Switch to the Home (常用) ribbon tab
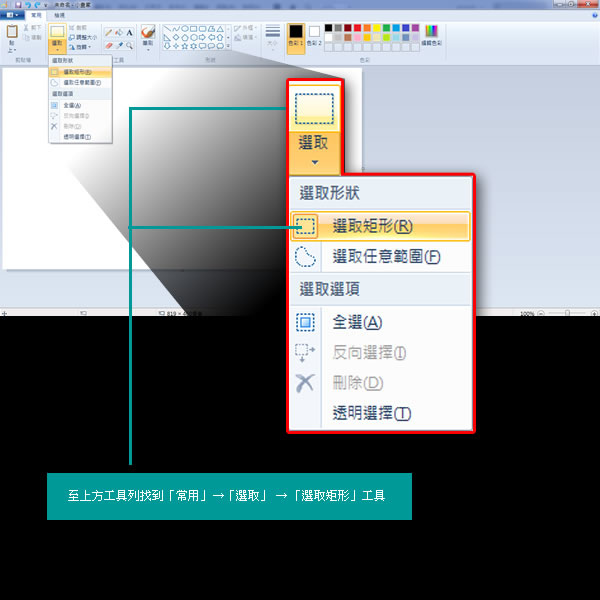The height and width of the screenshot is (600, 600). tap(36, 15)
